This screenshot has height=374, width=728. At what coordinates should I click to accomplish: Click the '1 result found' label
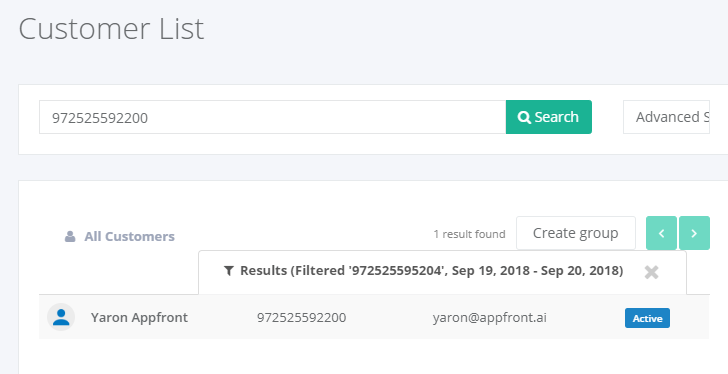click(x=469, y=234)
